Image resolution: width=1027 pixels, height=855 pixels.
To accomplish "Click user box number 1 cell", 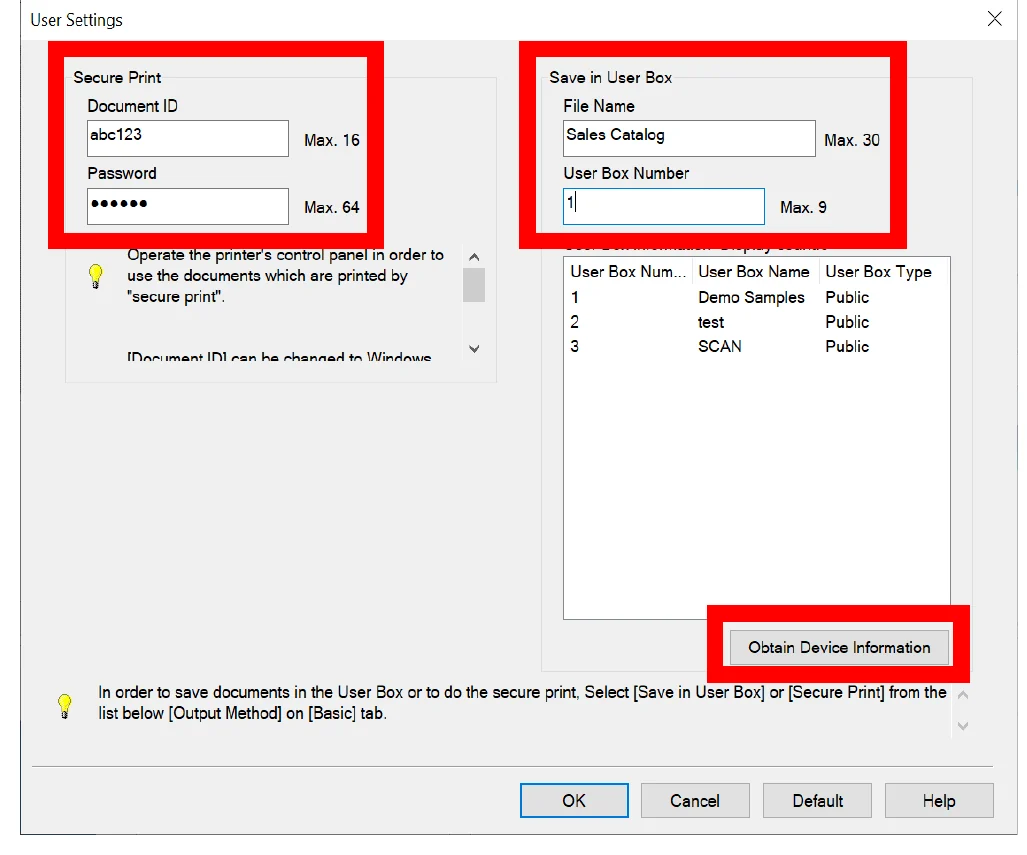I will (575, 297).
